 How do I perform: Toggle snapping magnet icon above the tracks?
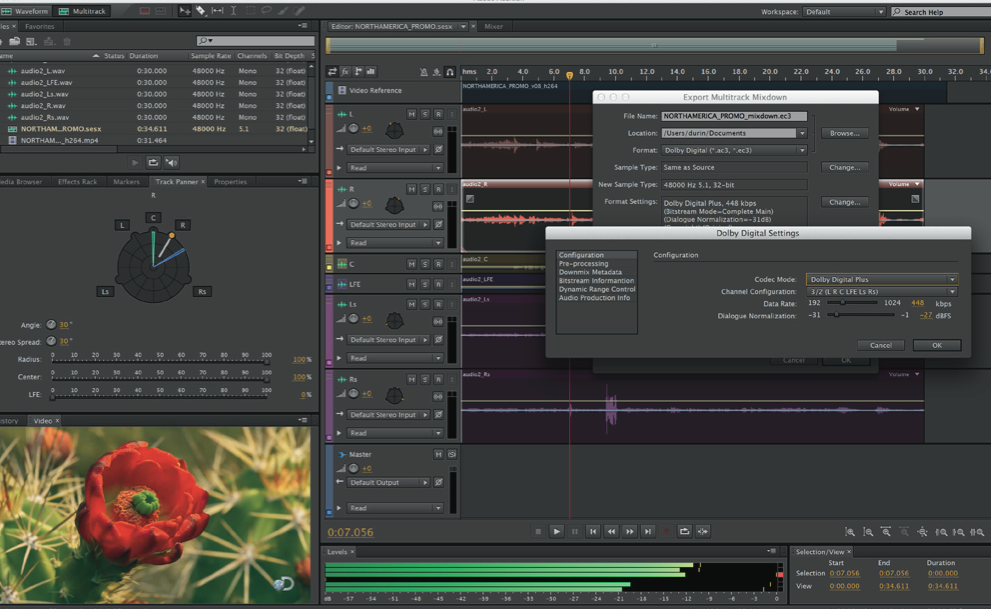pyautogui.click(x=450, y=72)
